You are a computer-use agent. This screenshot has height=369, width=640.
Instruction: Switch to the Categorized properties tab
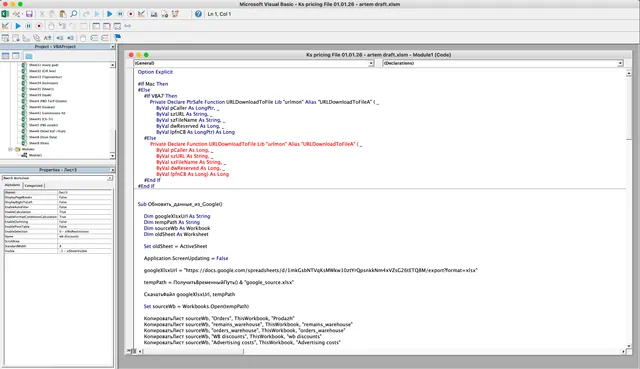(x=33, y=185)
